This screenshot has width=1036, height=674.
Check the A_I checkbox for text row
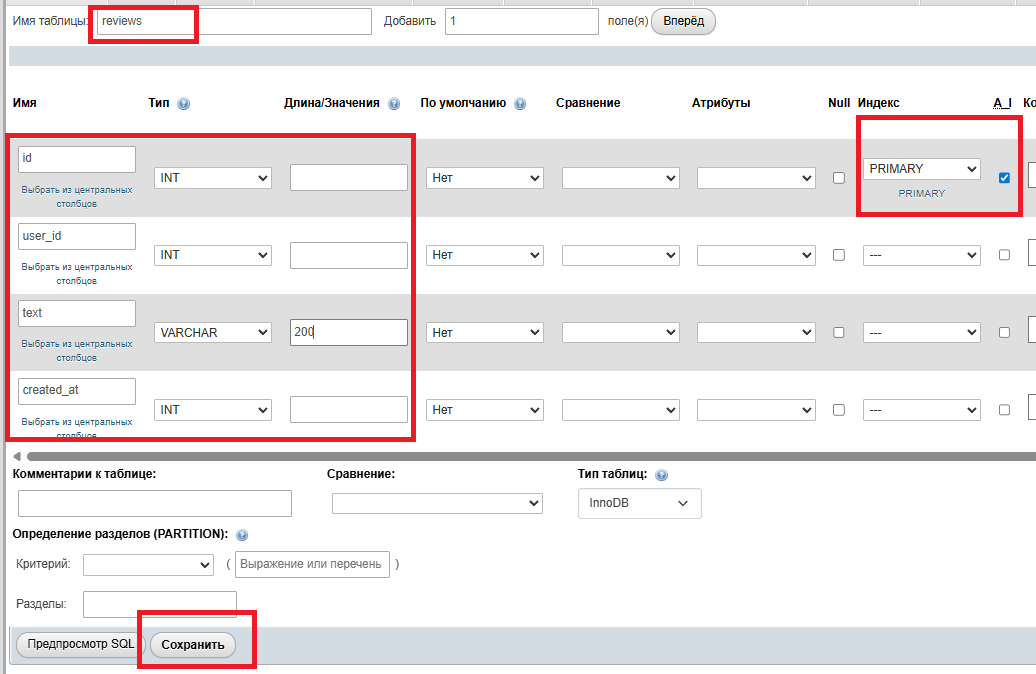pos(1004,332)
